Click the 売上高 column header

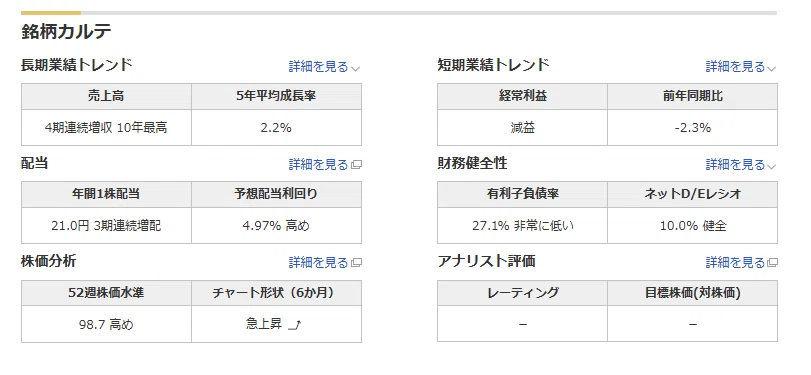click(106, 96)
